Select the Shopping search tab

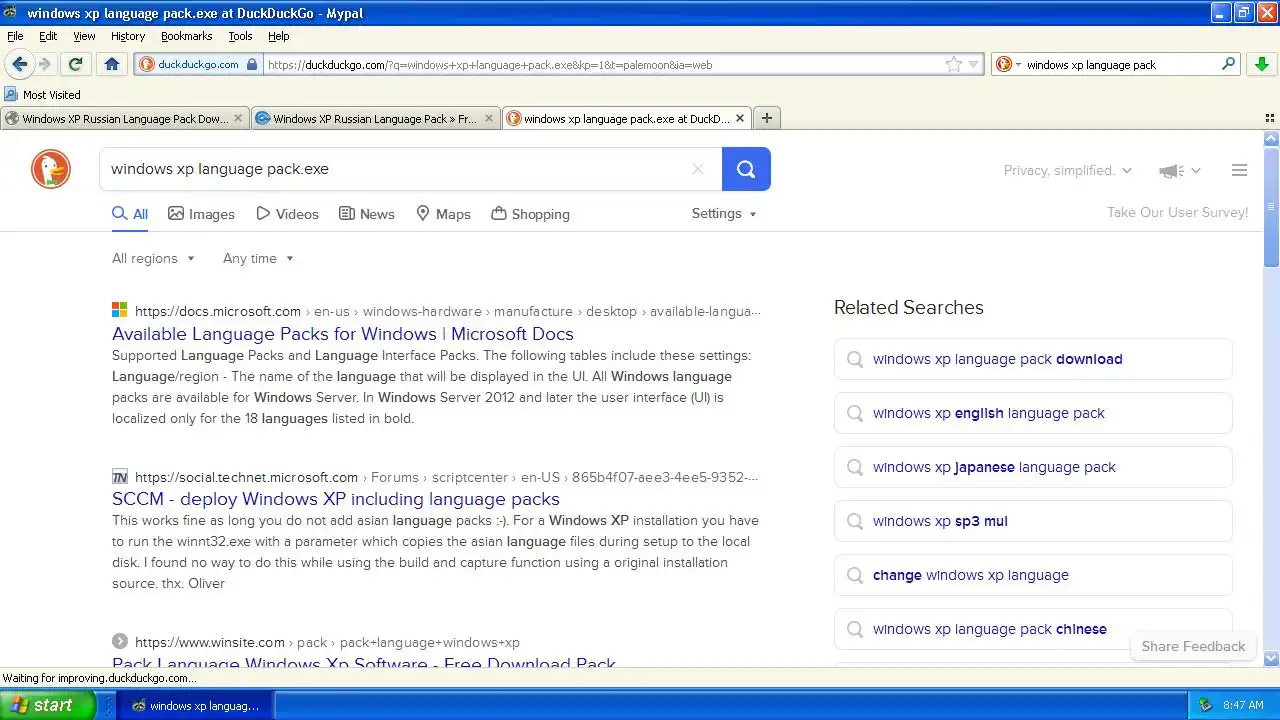tap(530, 214)
